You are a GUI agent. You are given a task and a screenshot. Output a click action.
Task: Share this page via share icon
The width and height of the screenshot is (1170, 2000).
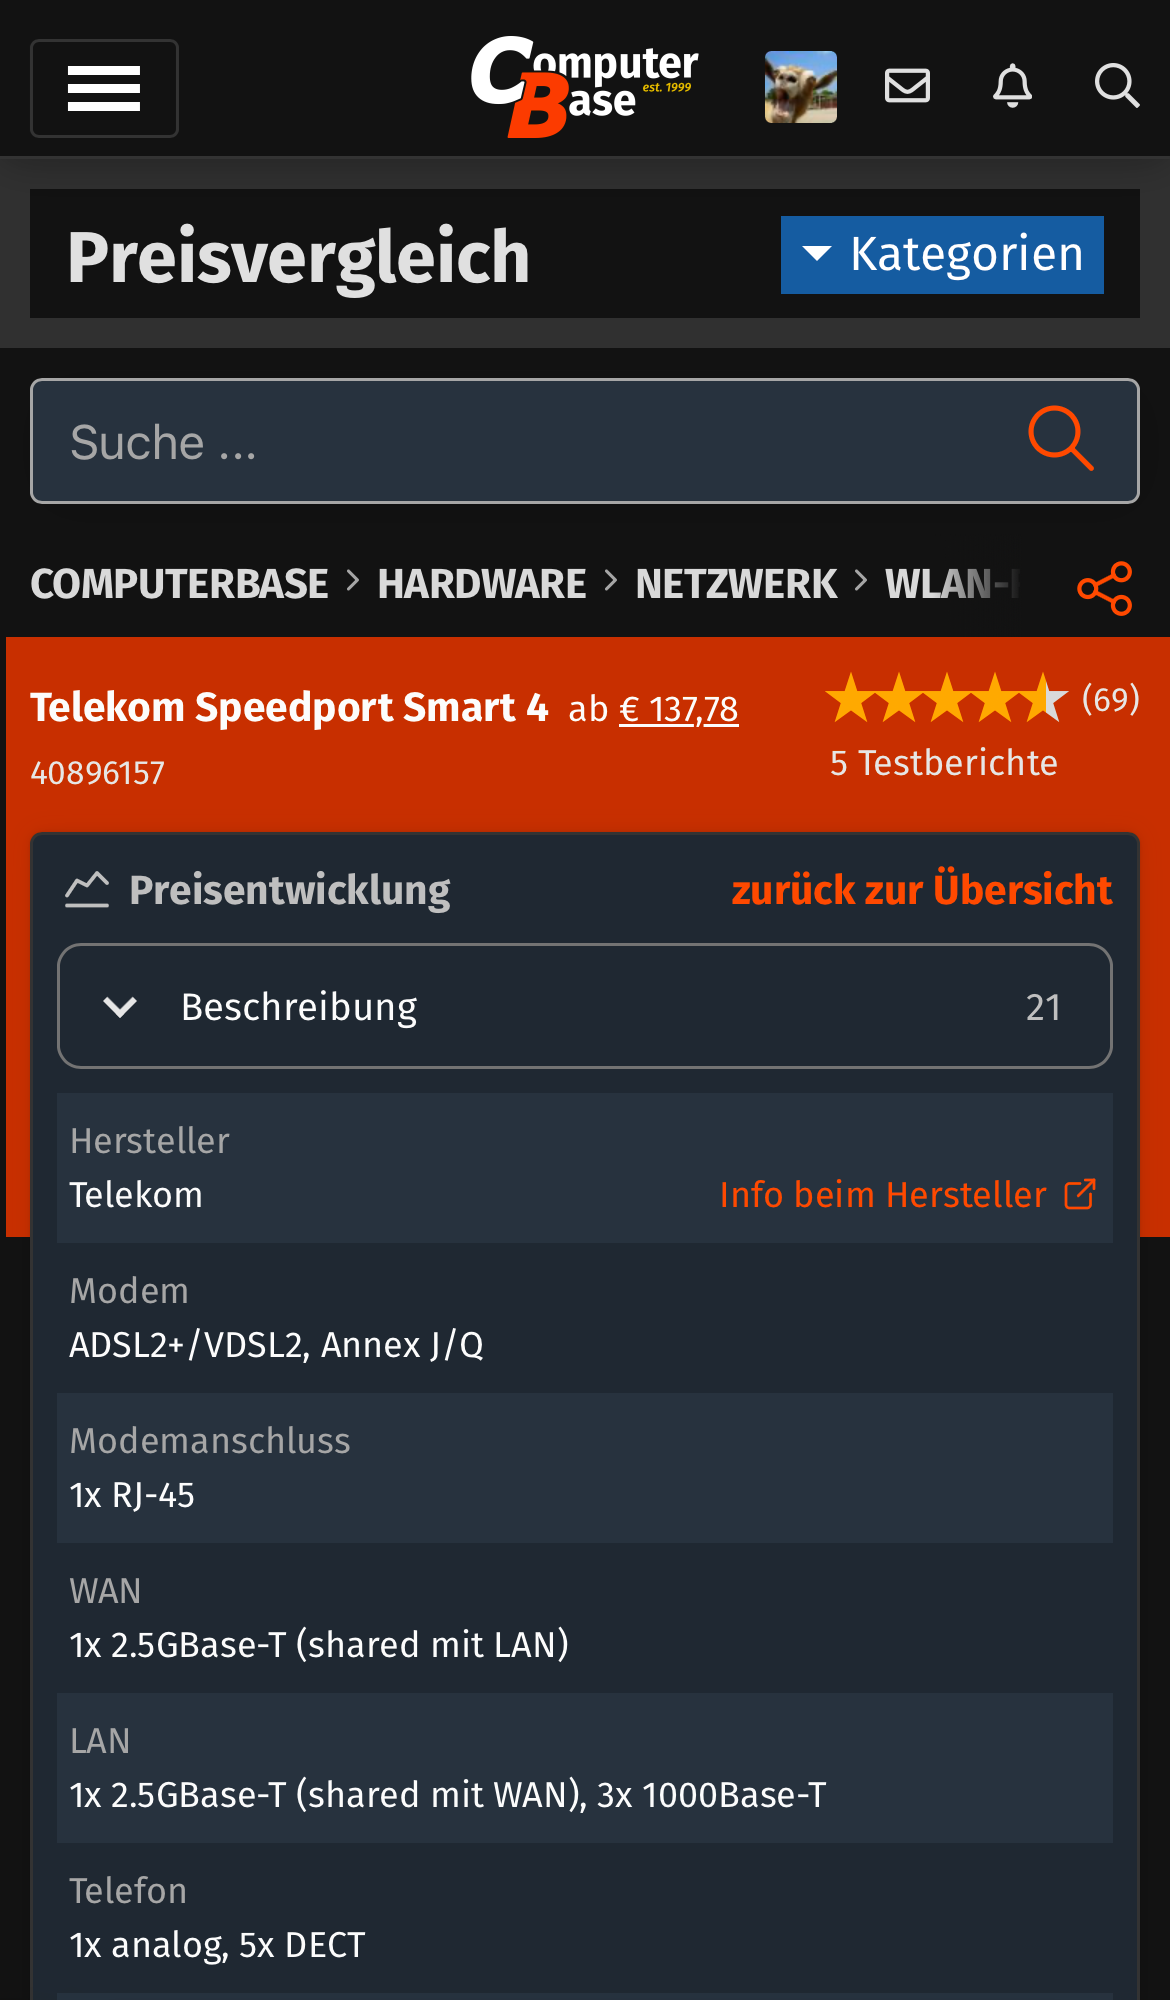click(1104, 588)
